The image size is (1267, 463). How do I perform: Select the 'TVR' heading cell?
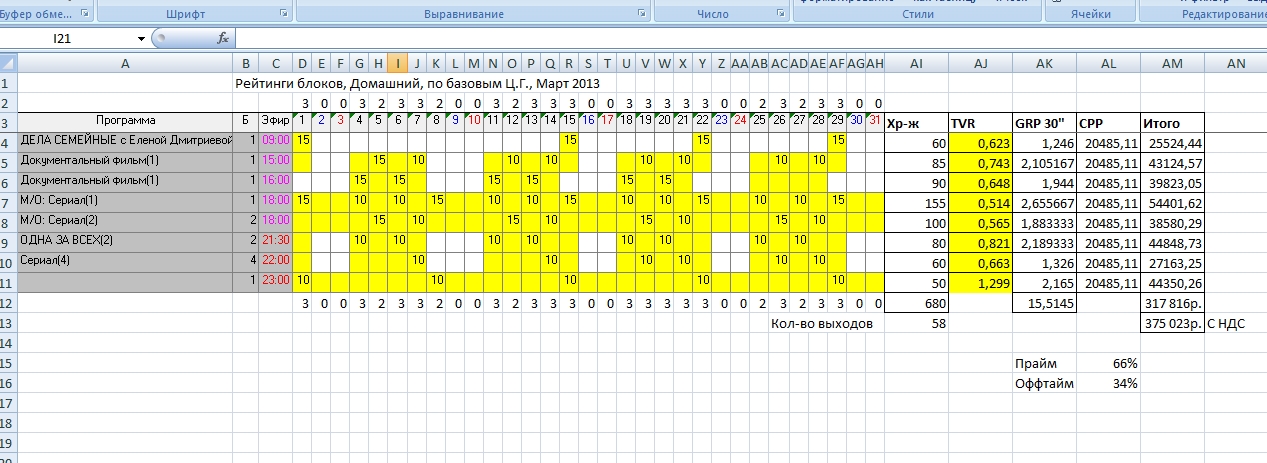980,122
